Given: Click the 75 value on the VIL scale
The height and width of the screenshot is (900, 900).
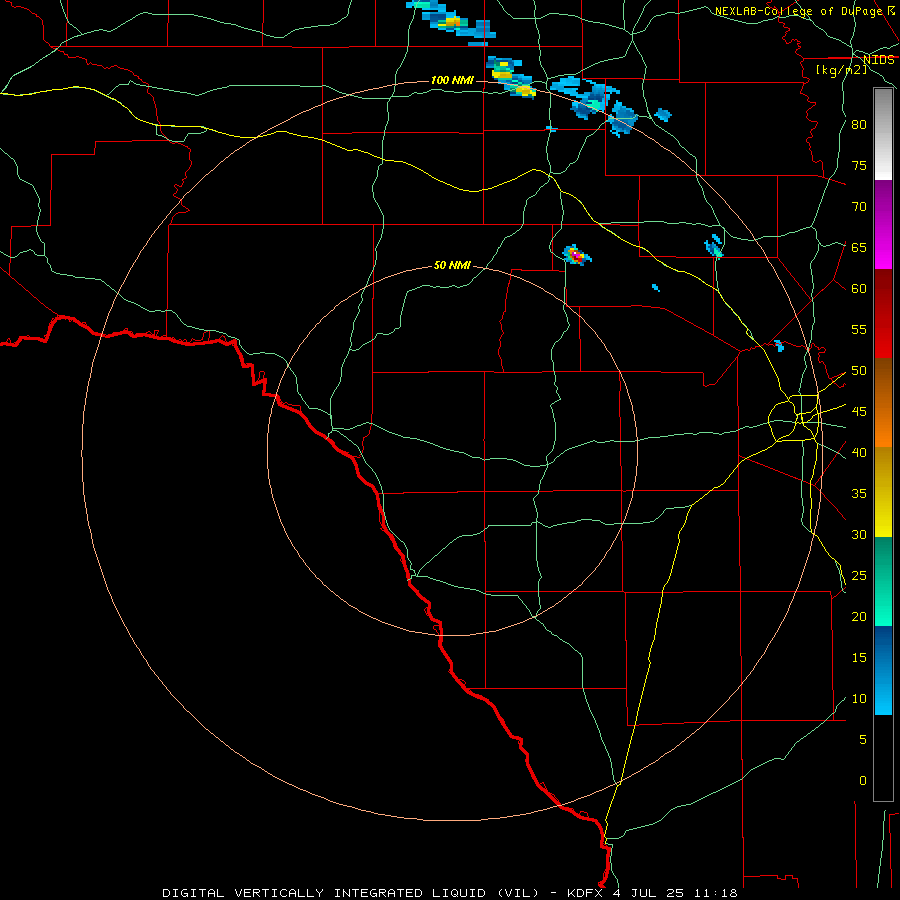Looking at the screenshot, I should click(x=859, y=165).
